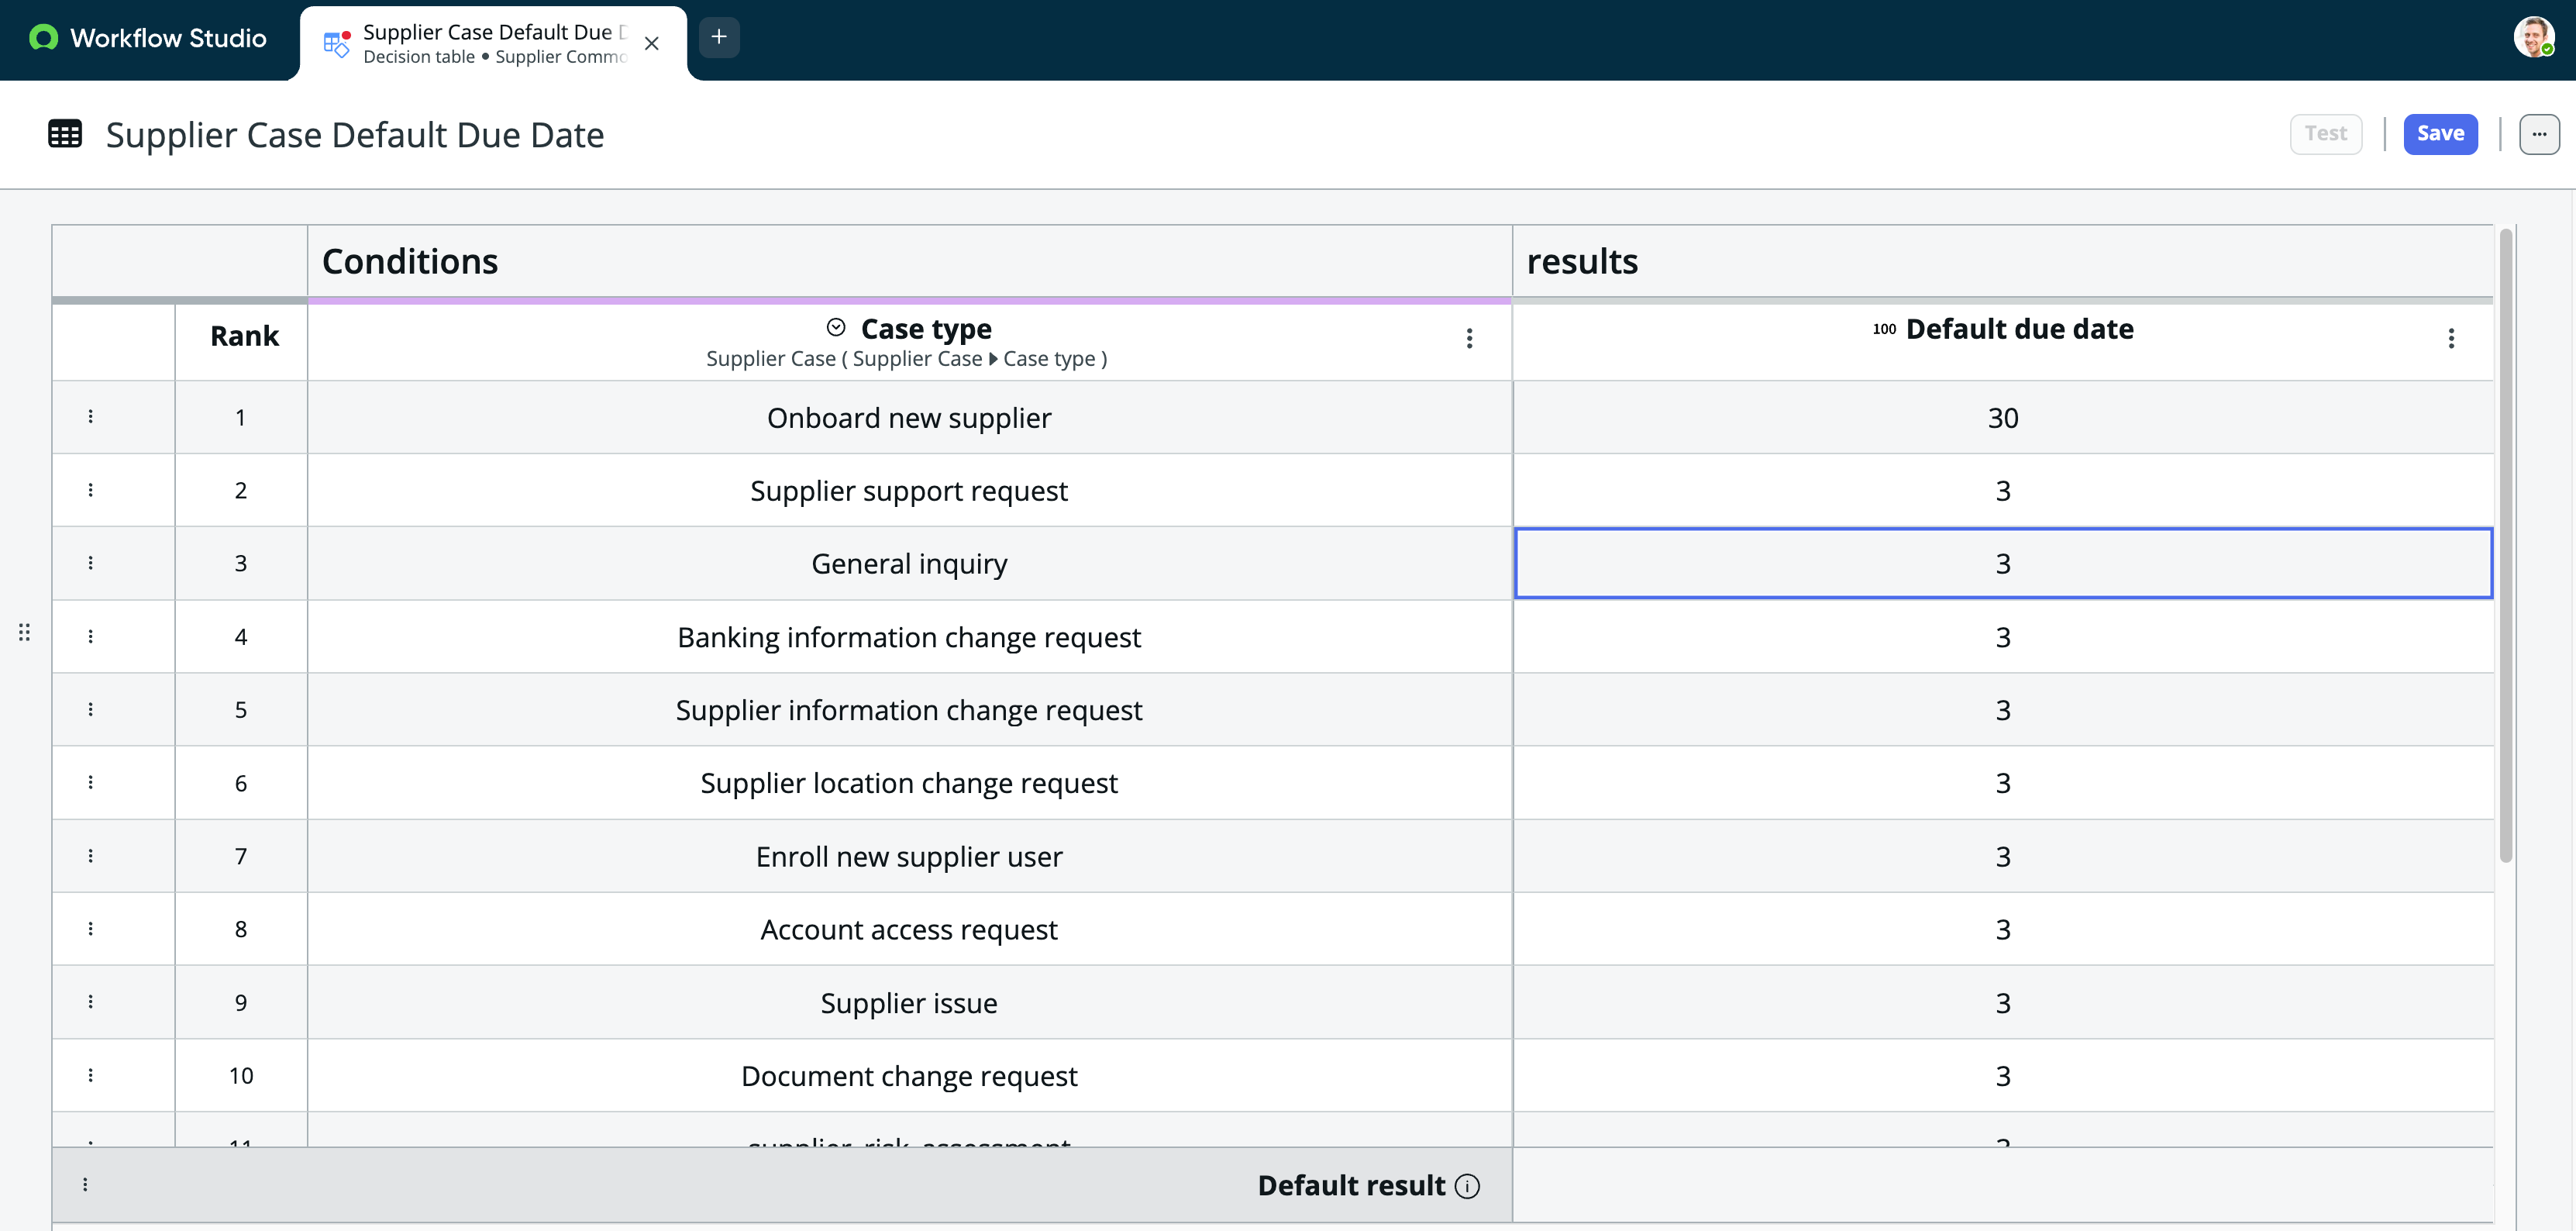Viewport: 2576px width, 1231px height.
Task: Click the empty Default result value cell
Action: click(x=2003, y=1185)
